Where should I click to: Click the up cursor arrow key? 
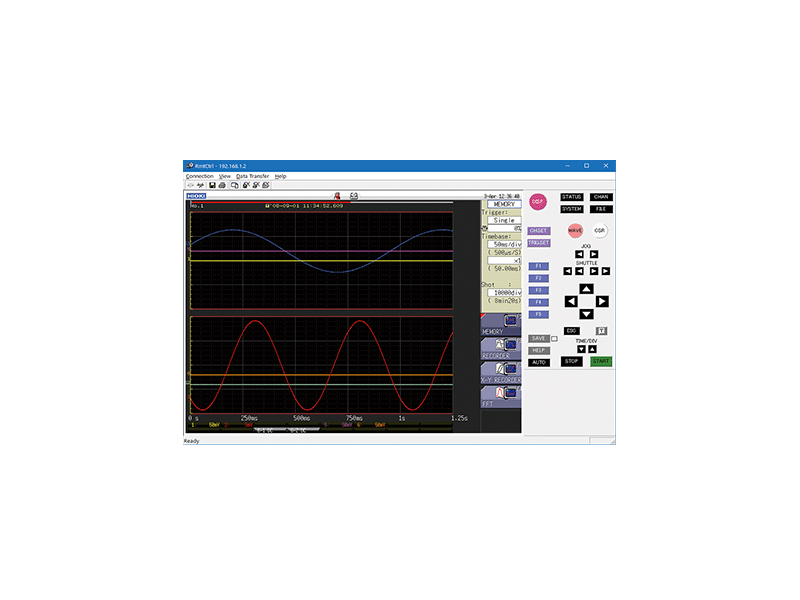[586, 289]
